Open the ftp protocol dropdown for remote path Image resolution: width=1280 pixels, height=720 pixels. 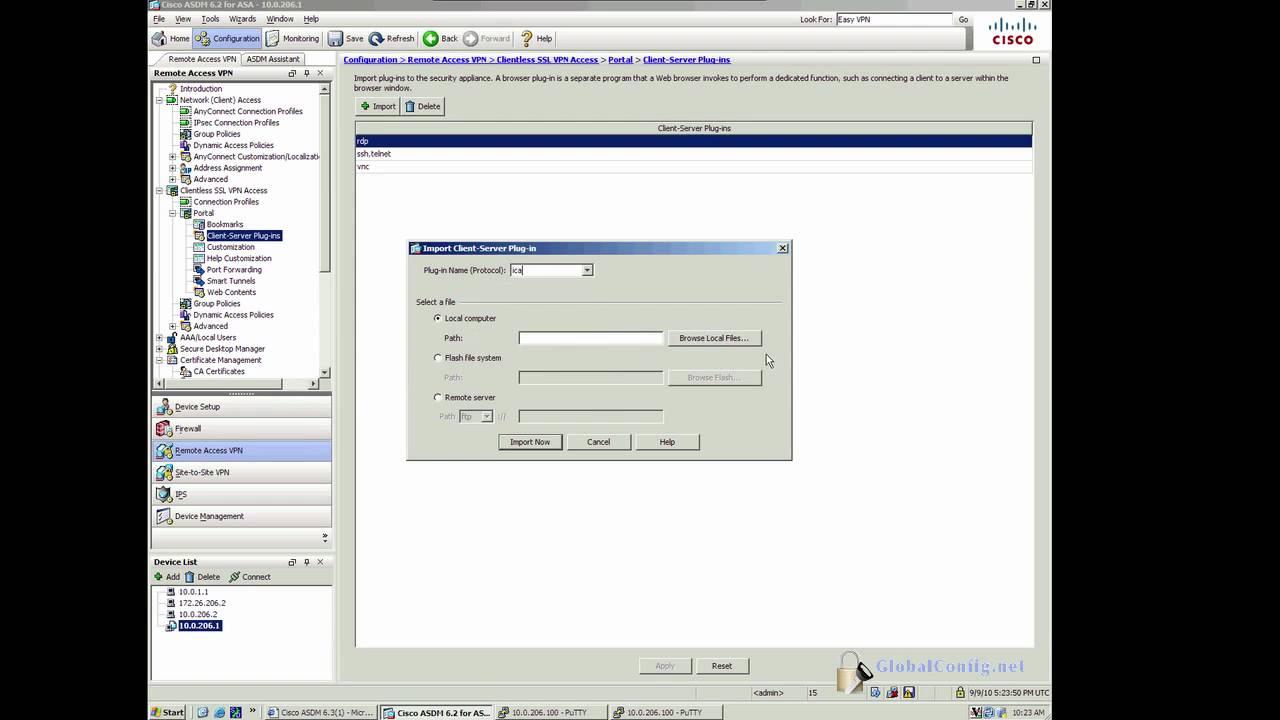[487, 416]
